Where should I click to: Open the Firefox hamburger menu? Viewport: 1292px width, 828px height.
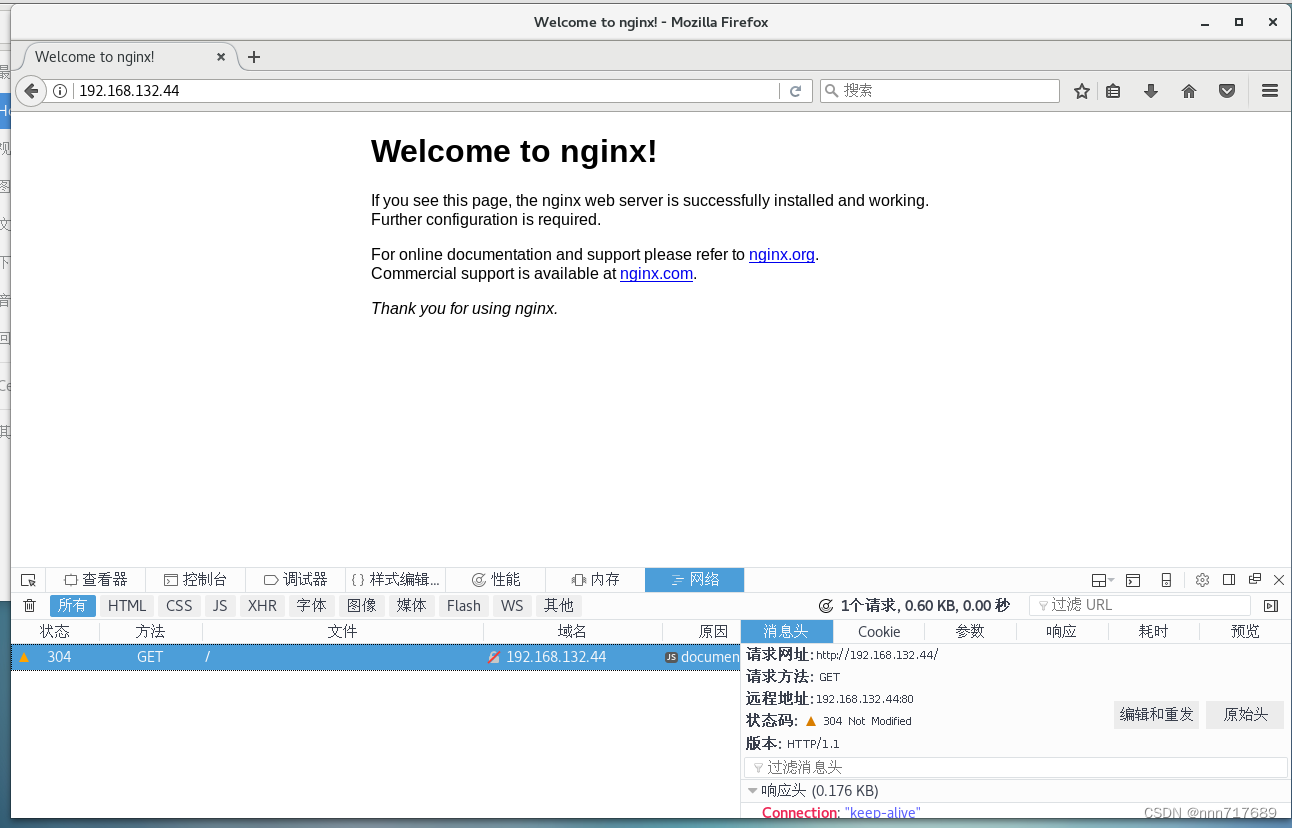pyautogui.click(x=1270, y=91)
